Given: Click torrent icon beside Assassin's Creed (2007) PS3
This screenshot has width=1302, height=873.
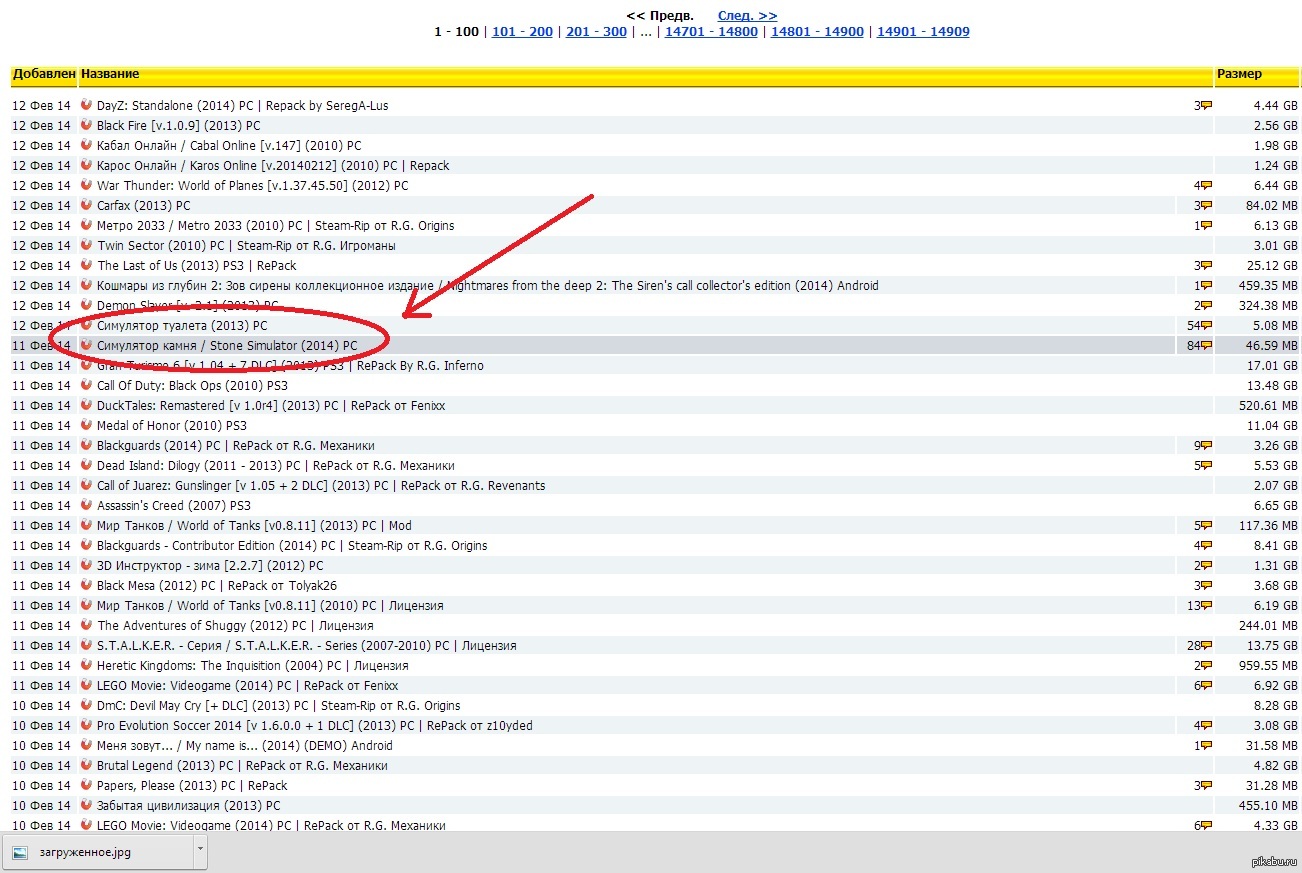Looking at the screenshot, I should click(x=86, y=505).
